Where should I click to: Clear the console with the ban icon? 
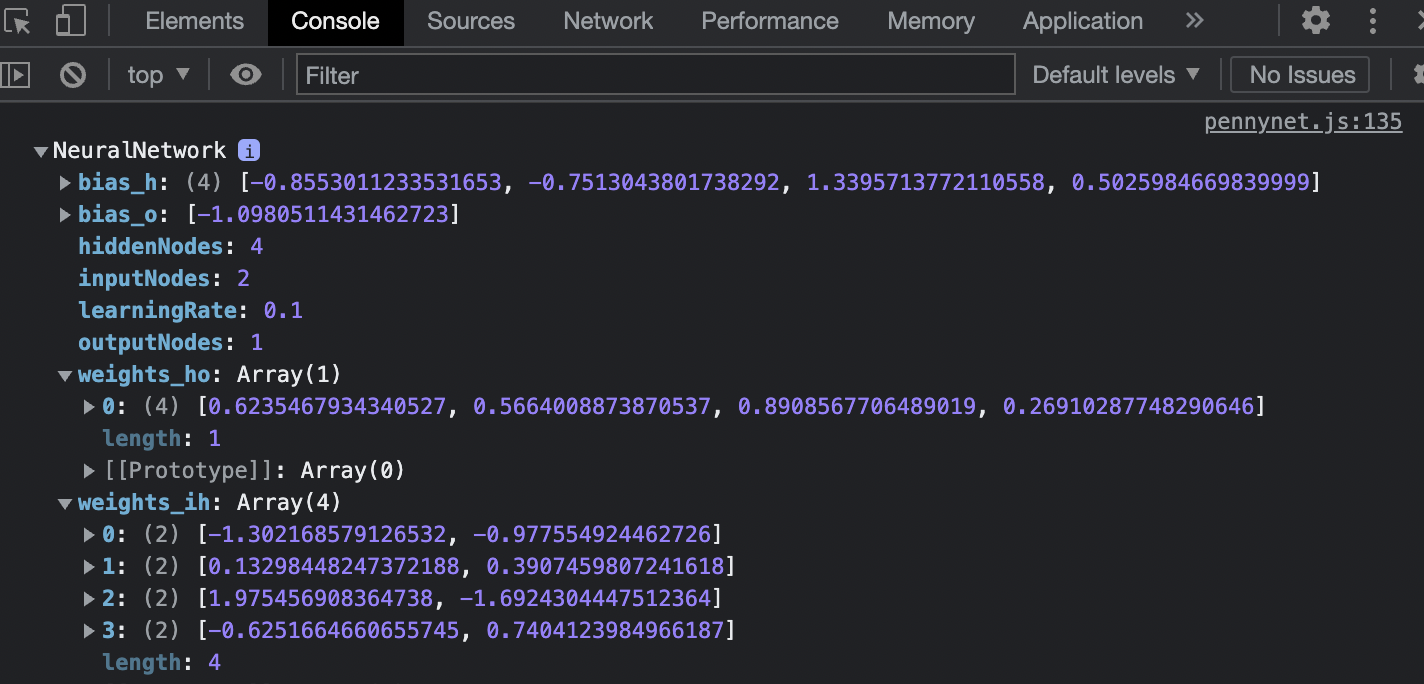coord(73,75)
